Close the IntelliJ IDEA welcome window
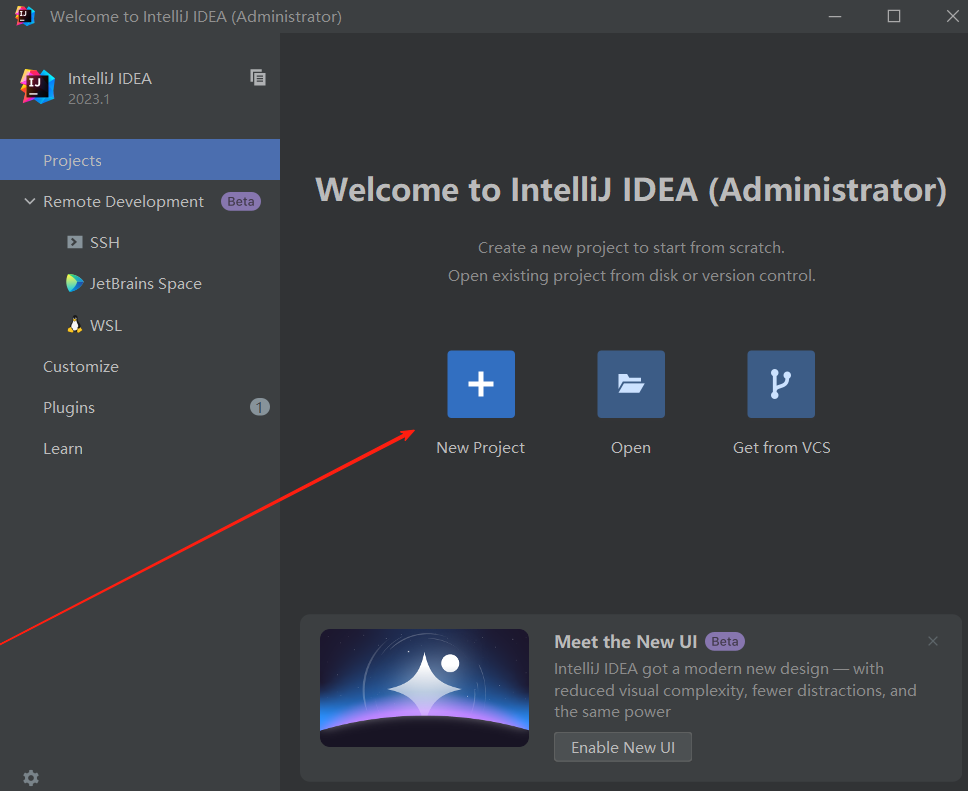 953,16
